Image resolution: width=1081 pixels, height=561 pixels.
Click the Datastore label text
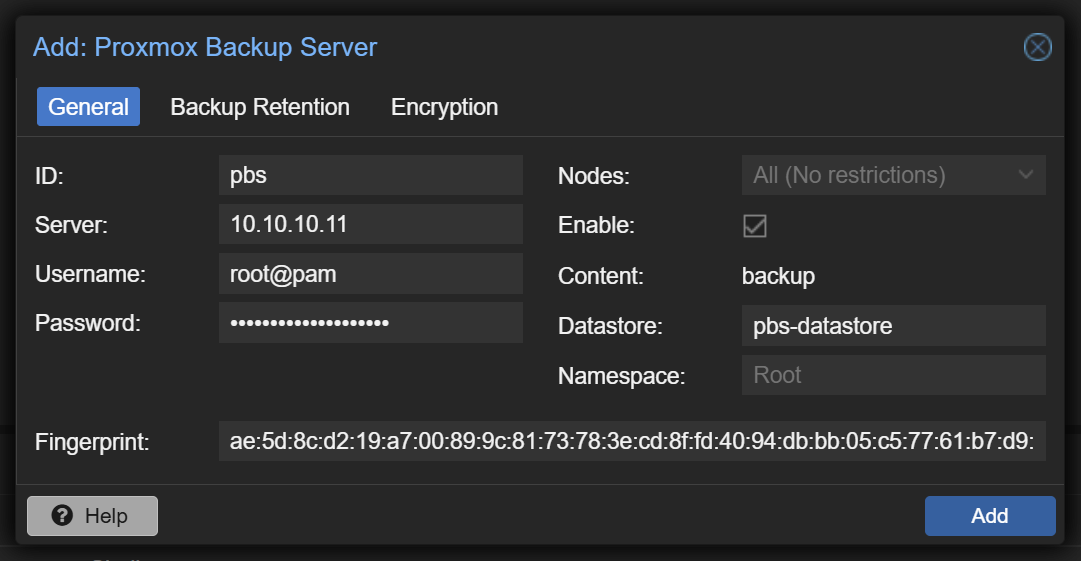click(x=610, y=326)
